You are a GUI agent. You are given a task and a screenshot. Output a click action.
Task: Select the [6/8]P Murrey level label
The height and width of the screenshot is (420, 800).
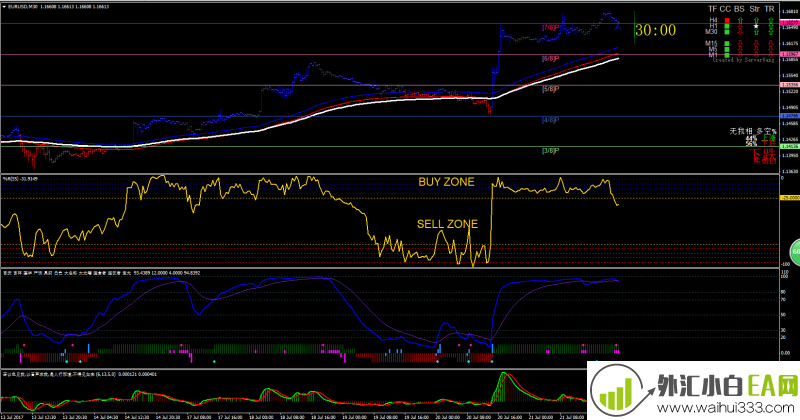pyautogui.click(x=551, y=59)
